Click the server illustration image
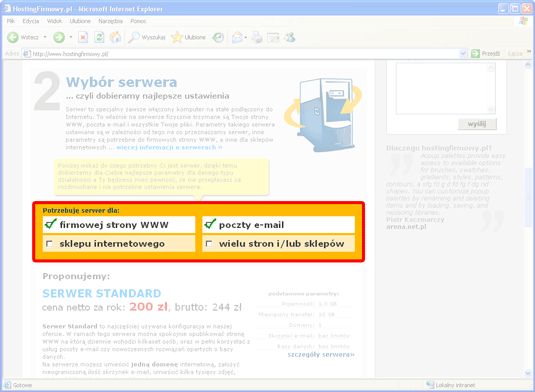This screenshot has width=535, height=392. tap(323, 114)
